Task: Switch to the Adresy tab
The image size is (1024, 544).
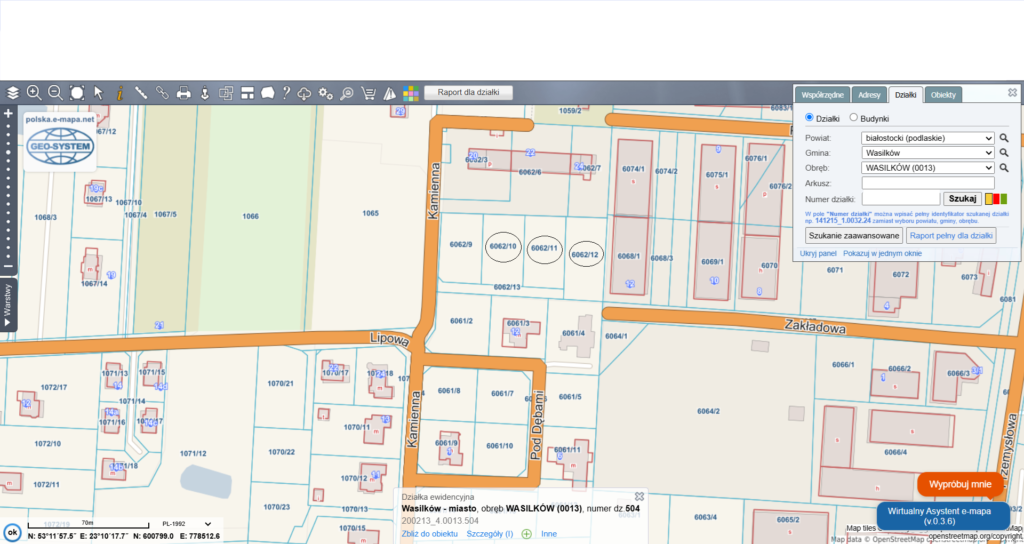Action: pyautogui.click(x=870, y=95)
